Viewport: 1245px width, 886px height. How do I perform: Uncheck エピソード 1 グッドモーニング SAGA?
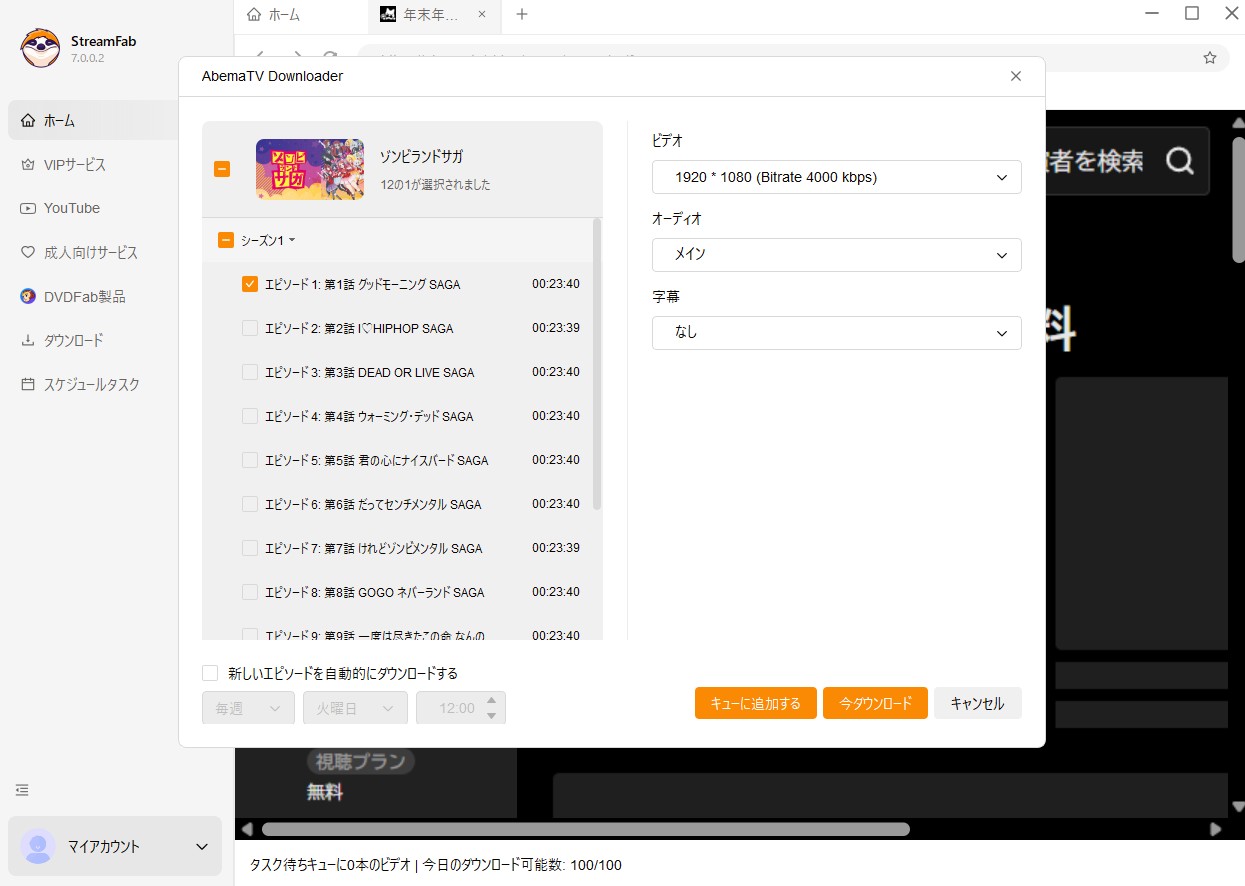pyautogui.click(x=249, y=284)
